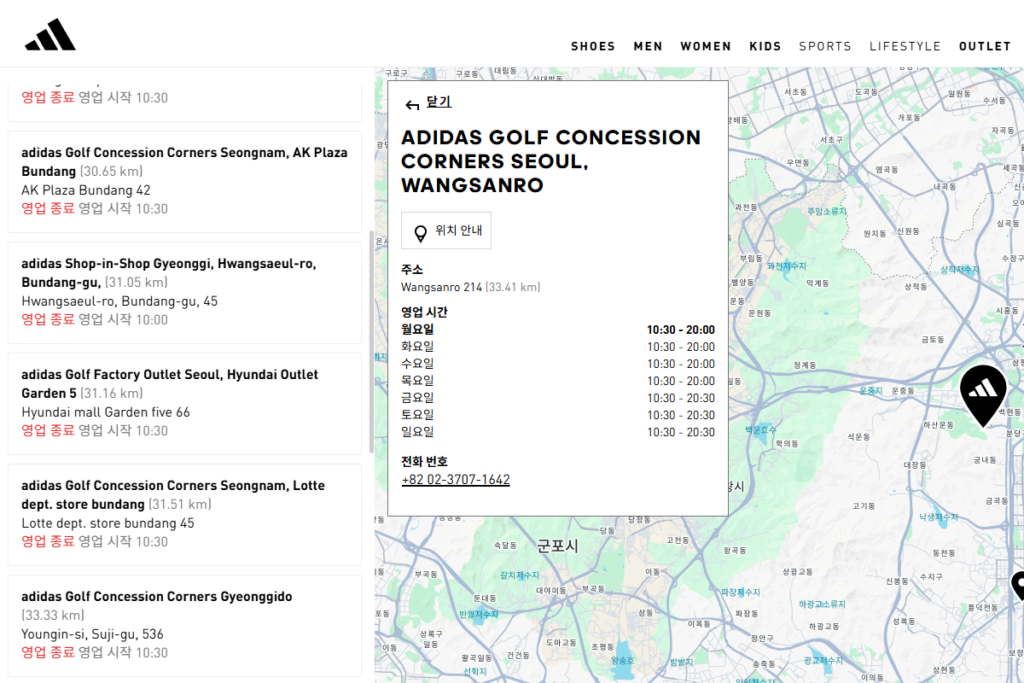This screenshot has width=1024, height=683.
Task: Choose Hyundai Outlet Garden 5 store listing
Action: (185, 403)
